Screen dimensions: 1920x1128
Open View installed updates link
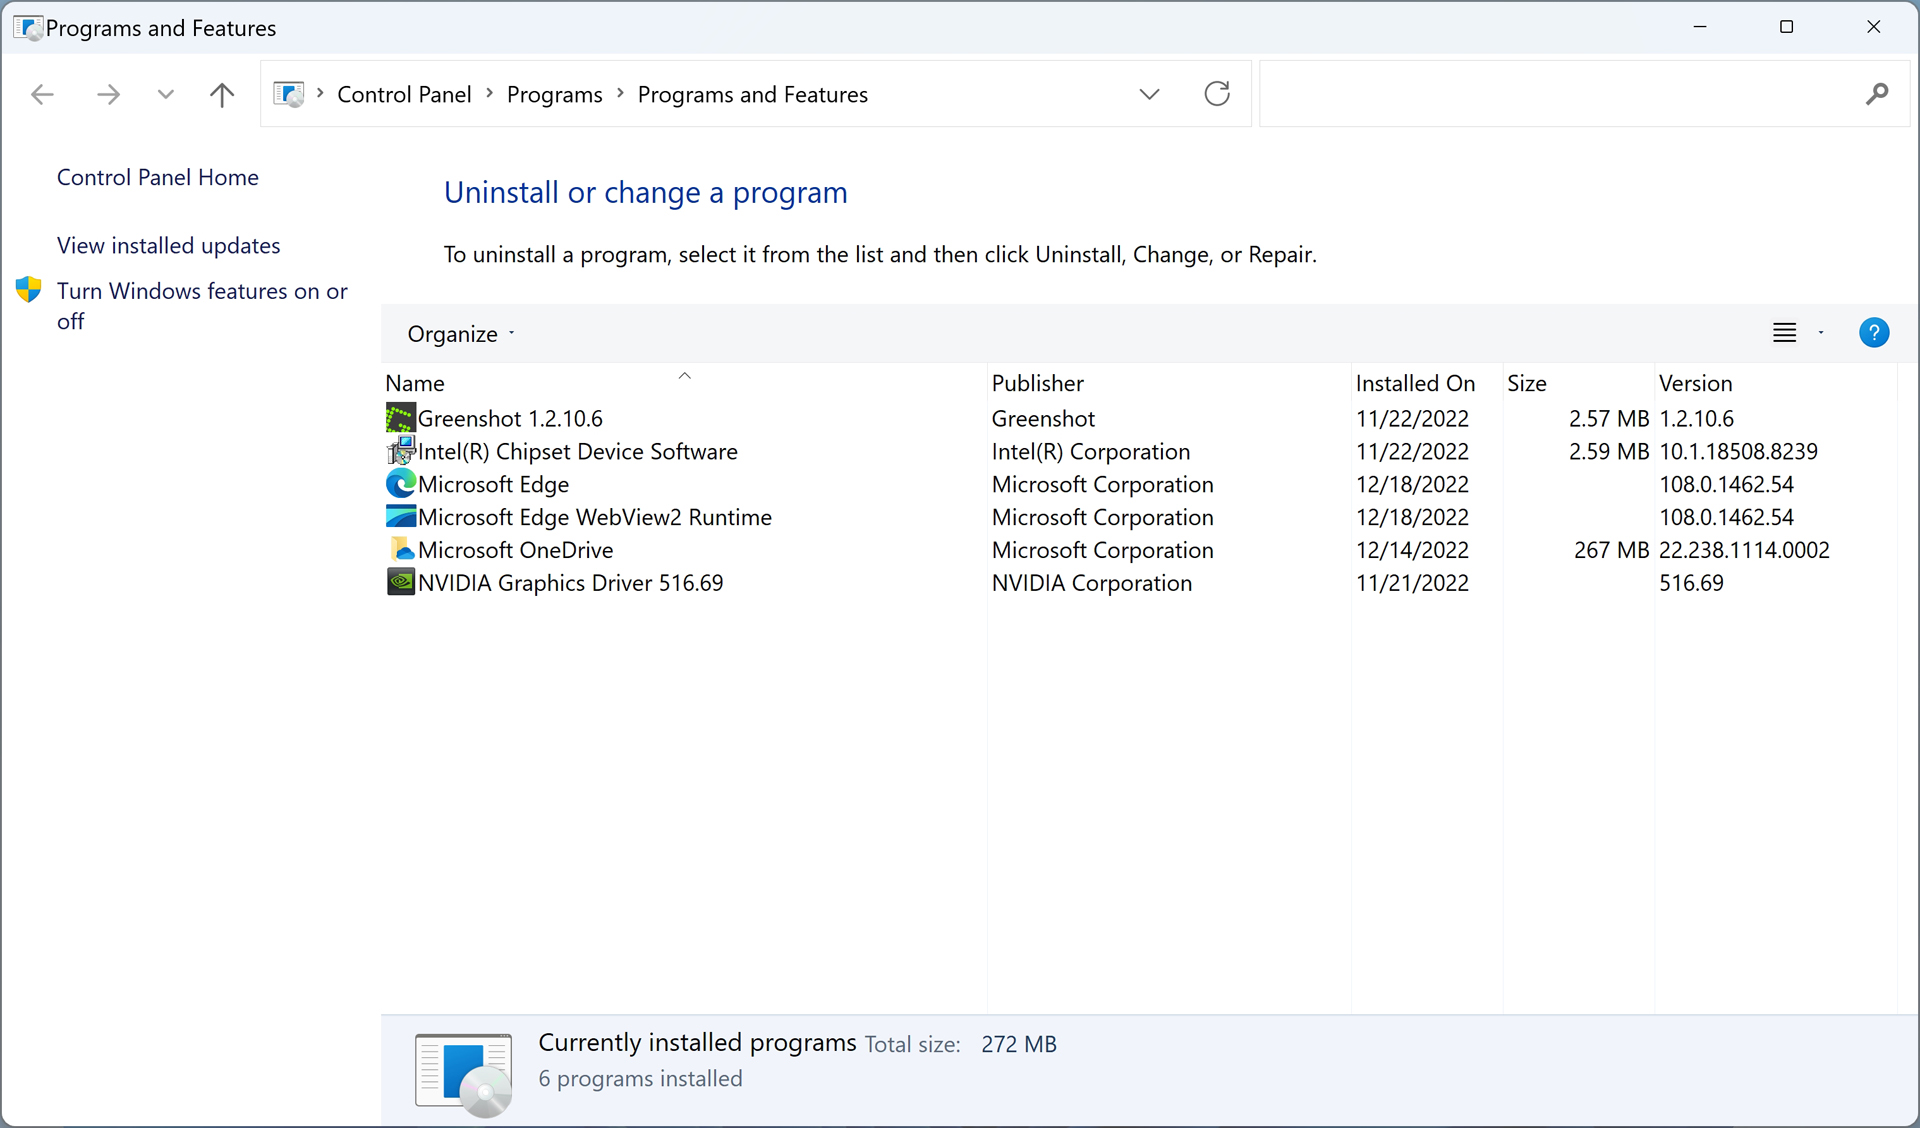pos(168,246)
